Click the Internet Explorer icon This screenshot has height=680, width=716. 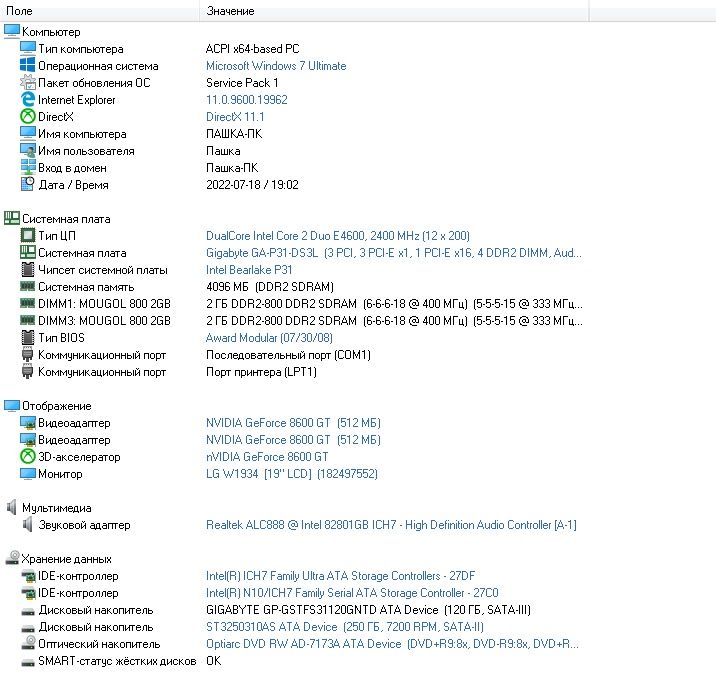click(x=28, y=100)
